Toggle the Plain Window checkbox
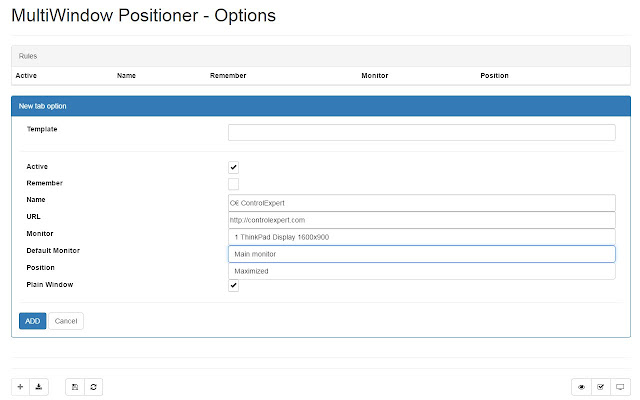 point(233,285)
